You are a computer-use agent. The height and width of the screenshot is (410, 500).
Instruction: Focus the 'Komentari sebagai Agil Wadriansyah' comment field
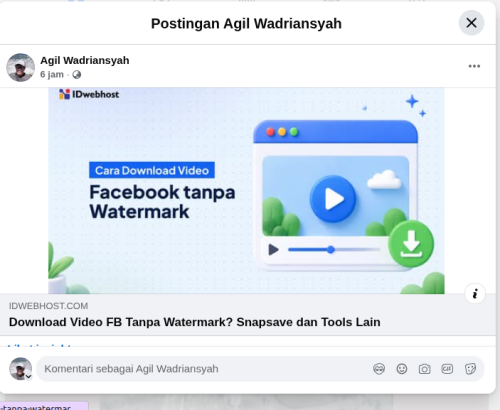point(203,369)
